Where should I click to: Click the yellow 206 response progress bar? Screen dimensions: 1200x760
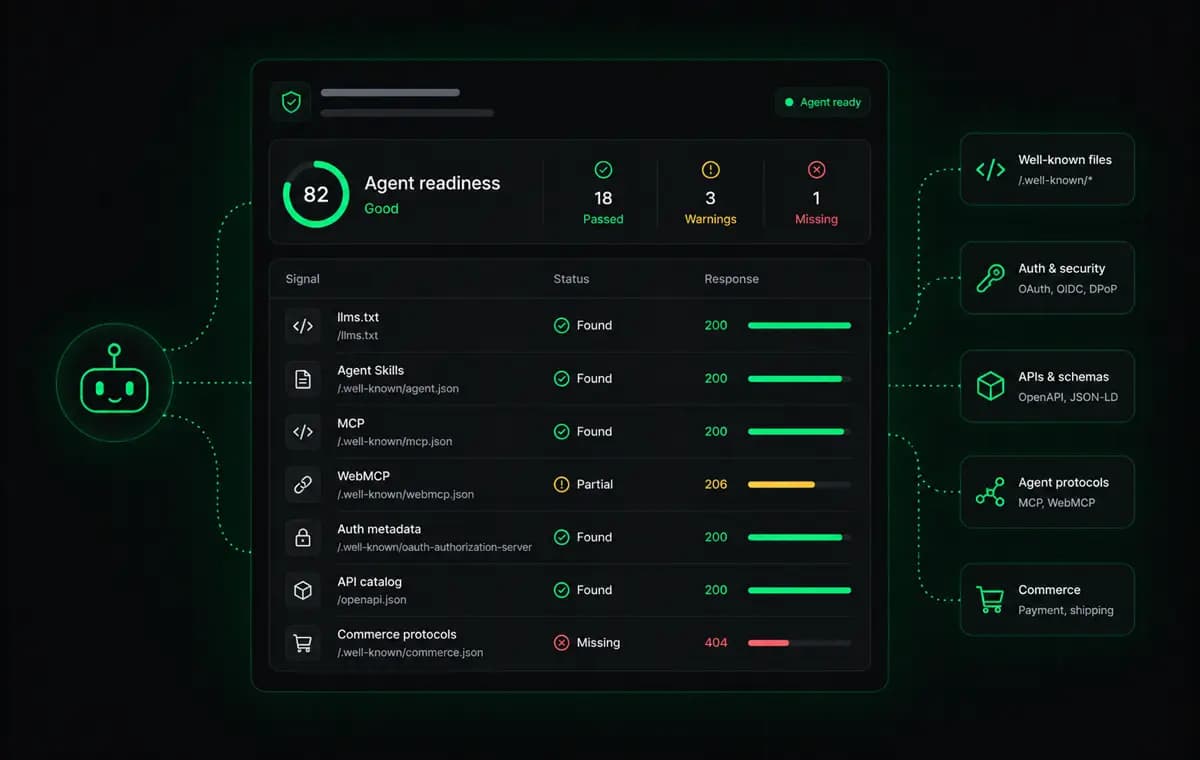click(799, 484)
